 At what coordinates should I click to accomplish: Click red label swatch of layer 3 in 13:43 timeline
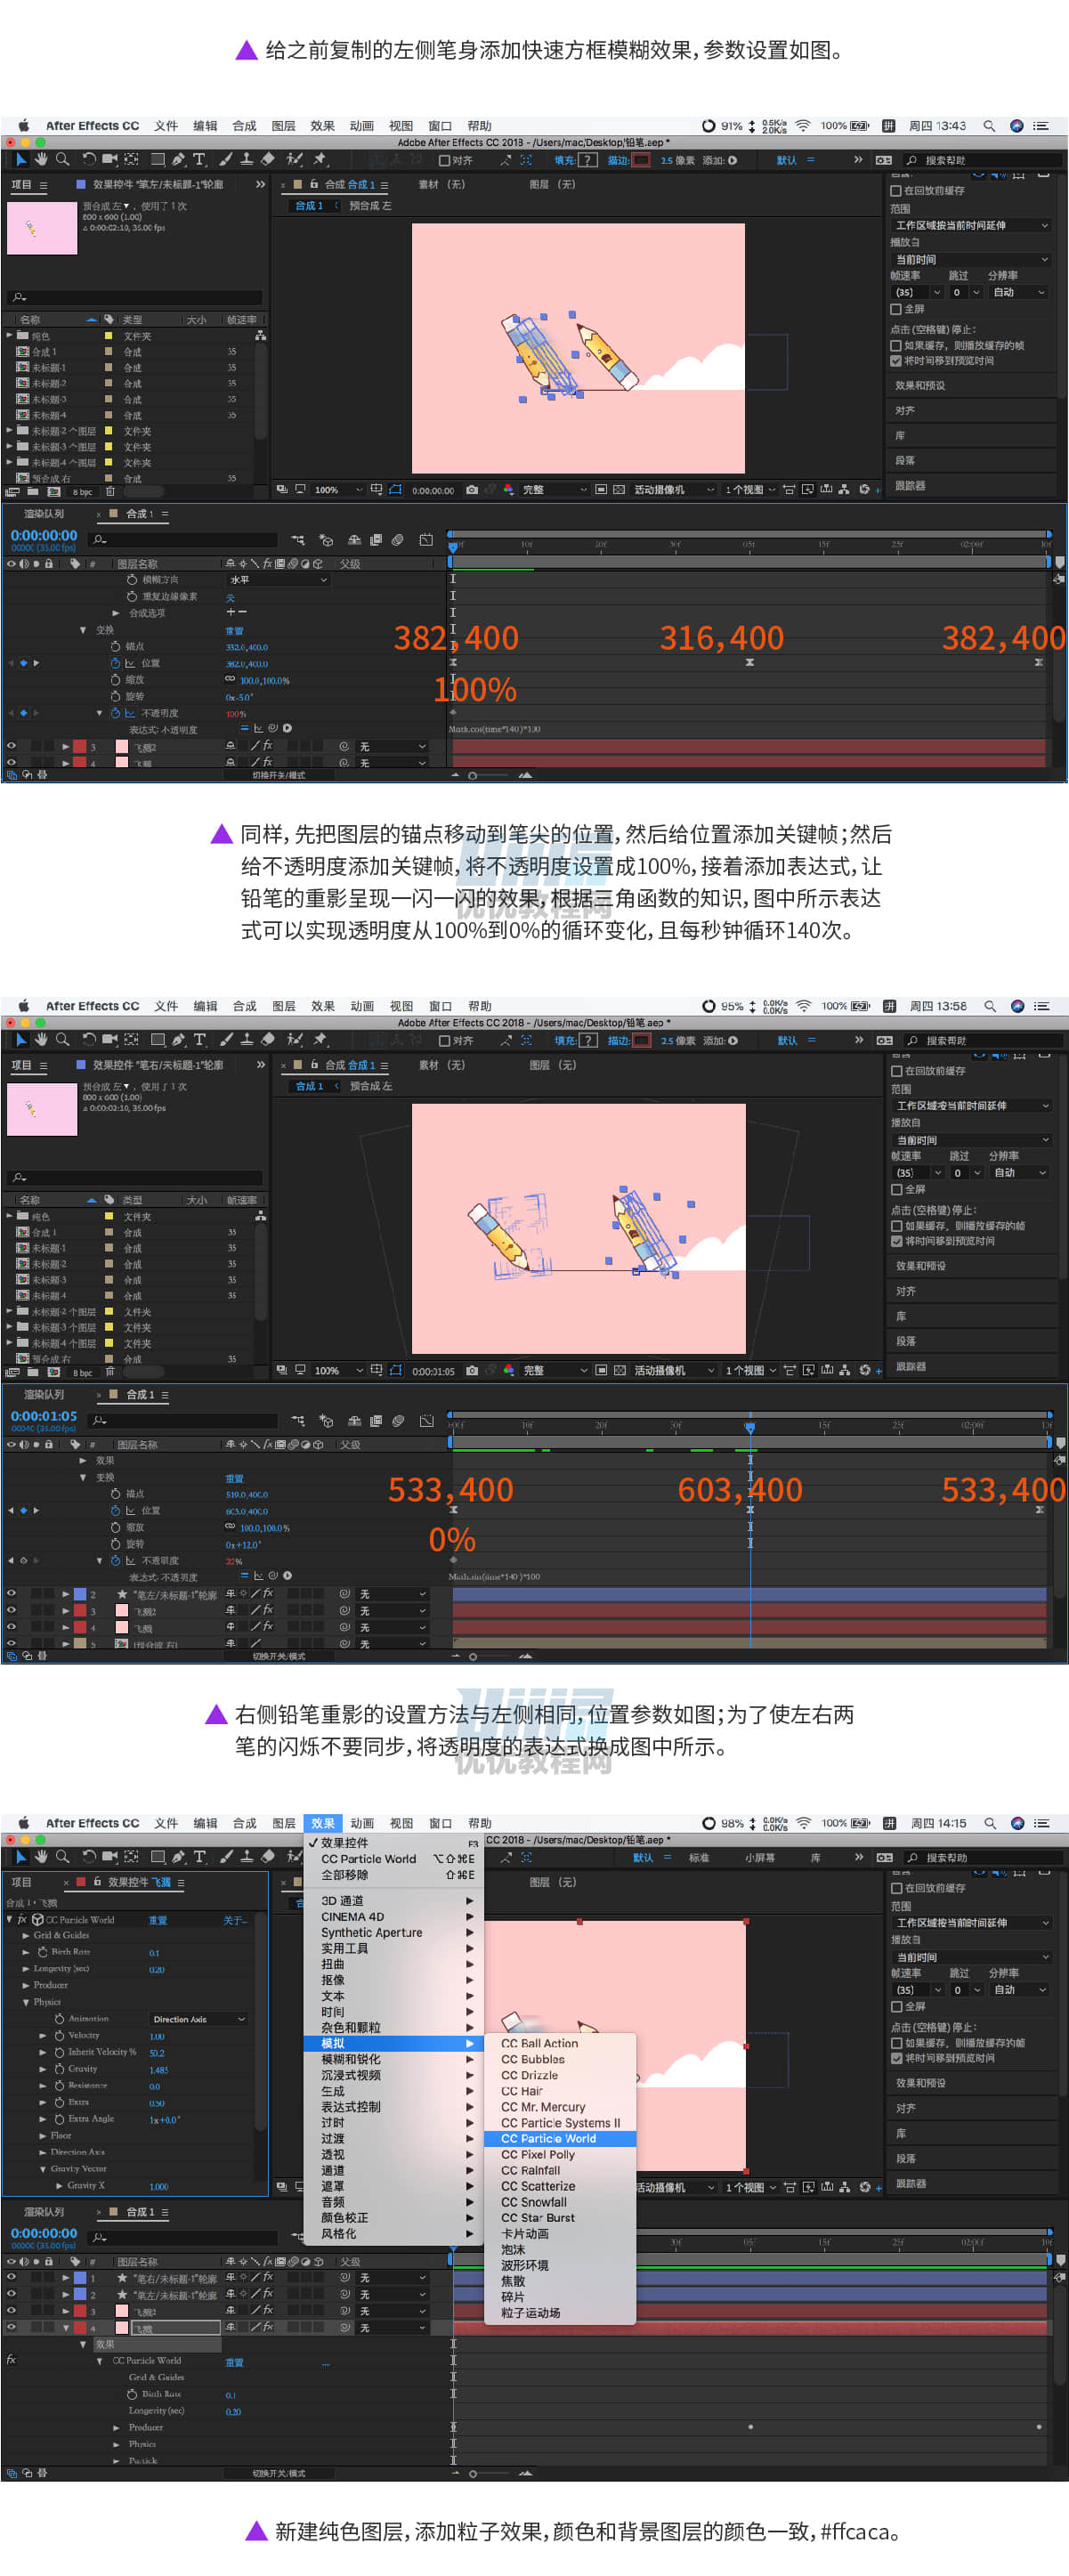click(x=79, y=746)
